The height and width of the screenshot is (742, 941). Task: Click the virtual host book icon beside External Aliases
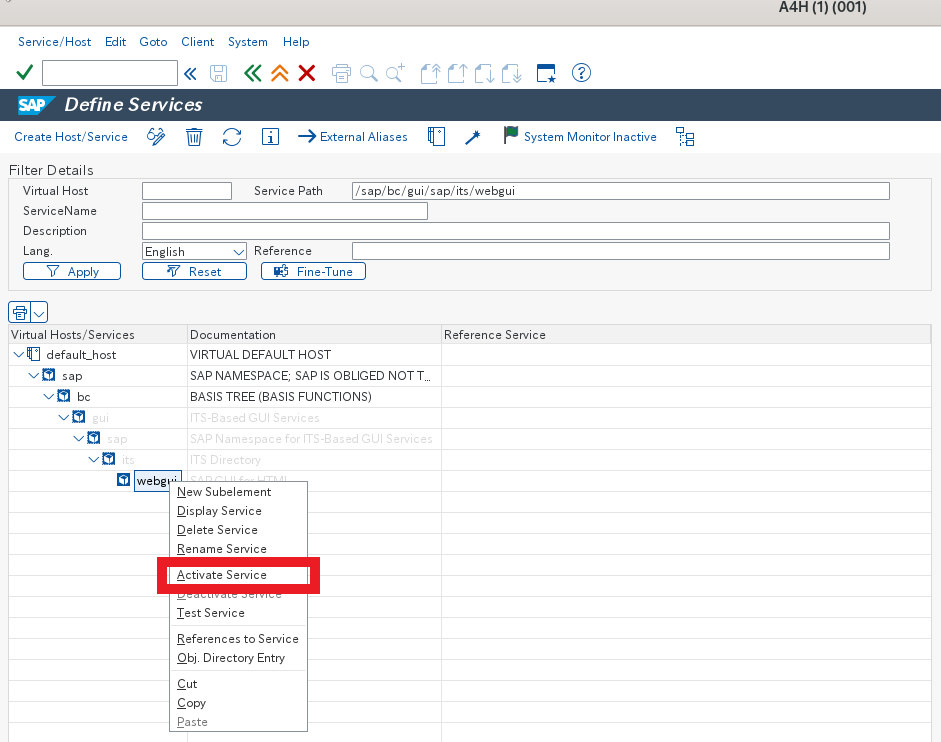pos(436,137)
